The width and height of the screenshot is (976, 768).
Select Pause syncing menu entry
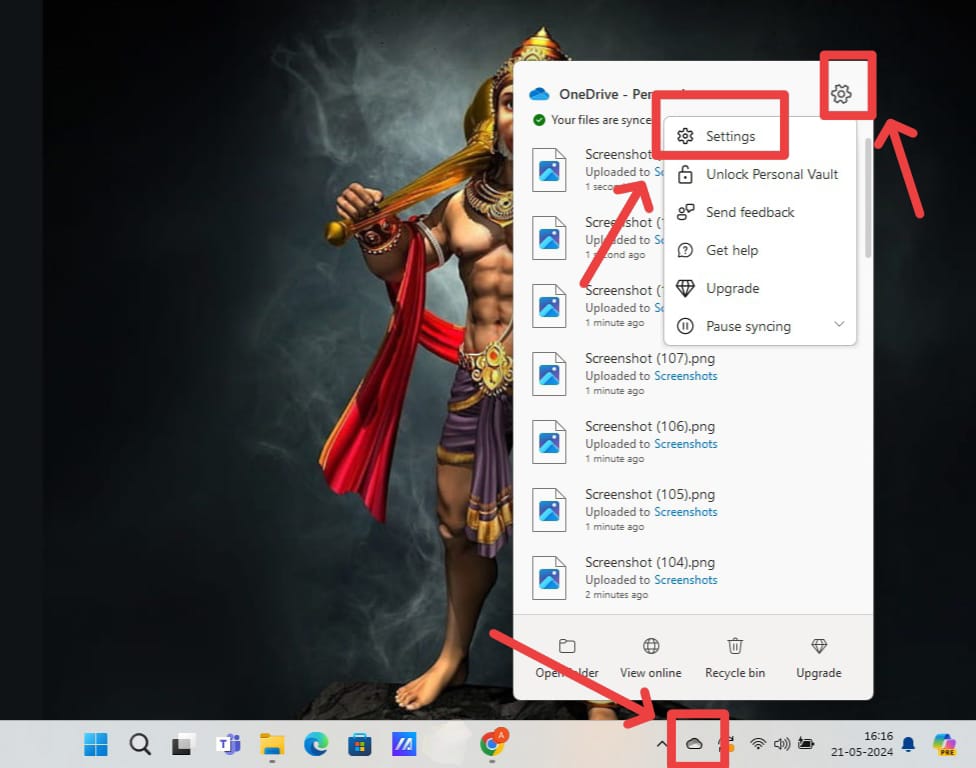click(x=748, y=326)
